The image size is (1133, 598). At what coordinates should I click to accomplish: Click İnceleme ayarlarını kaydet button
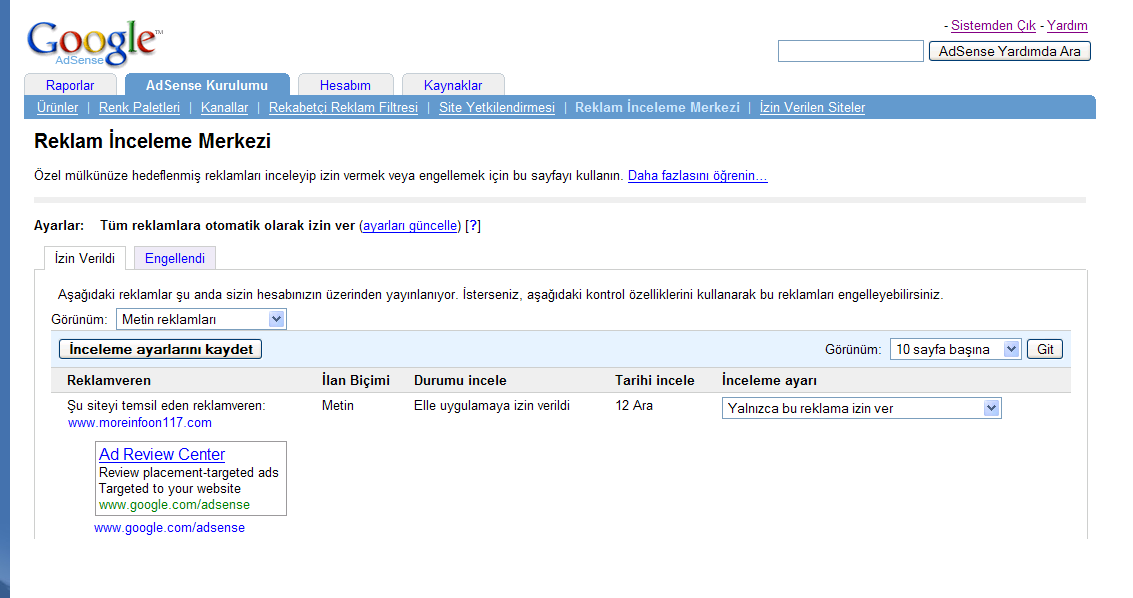(160, 350)
